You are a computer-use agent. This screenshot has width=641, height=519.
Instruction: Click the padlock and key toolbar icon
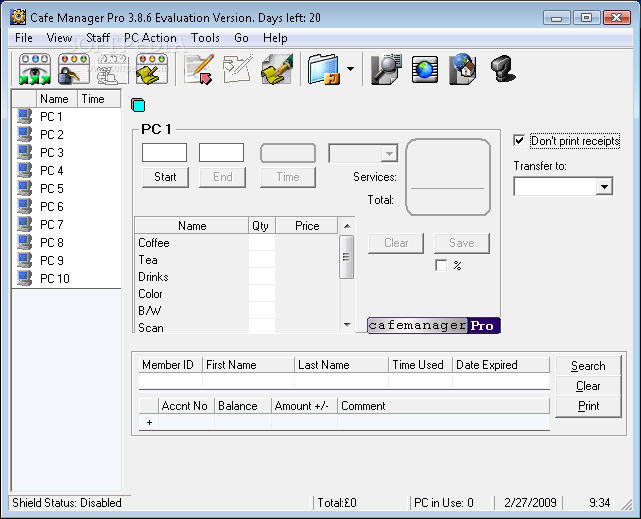click(74, 69)
